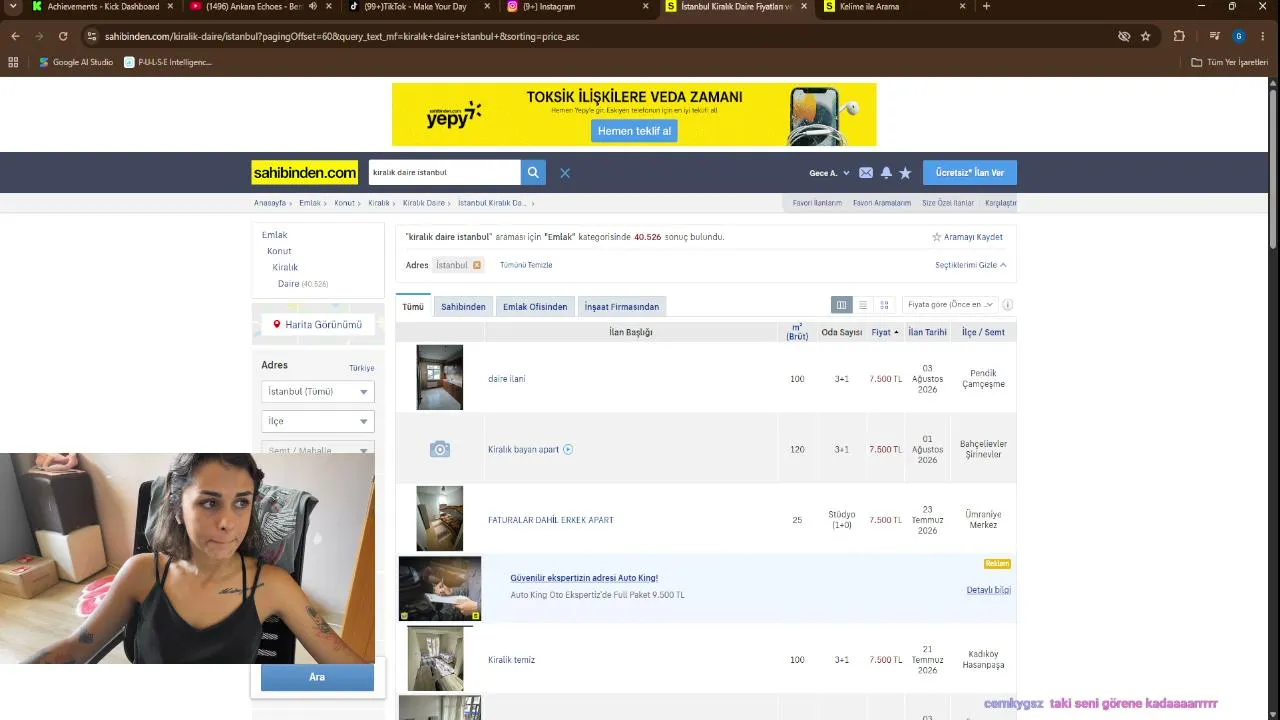Image resolution: width=1280 pixels, height=720 pixels.
Task: Open the tab search chevron at top left
Action: coord(13,6)
